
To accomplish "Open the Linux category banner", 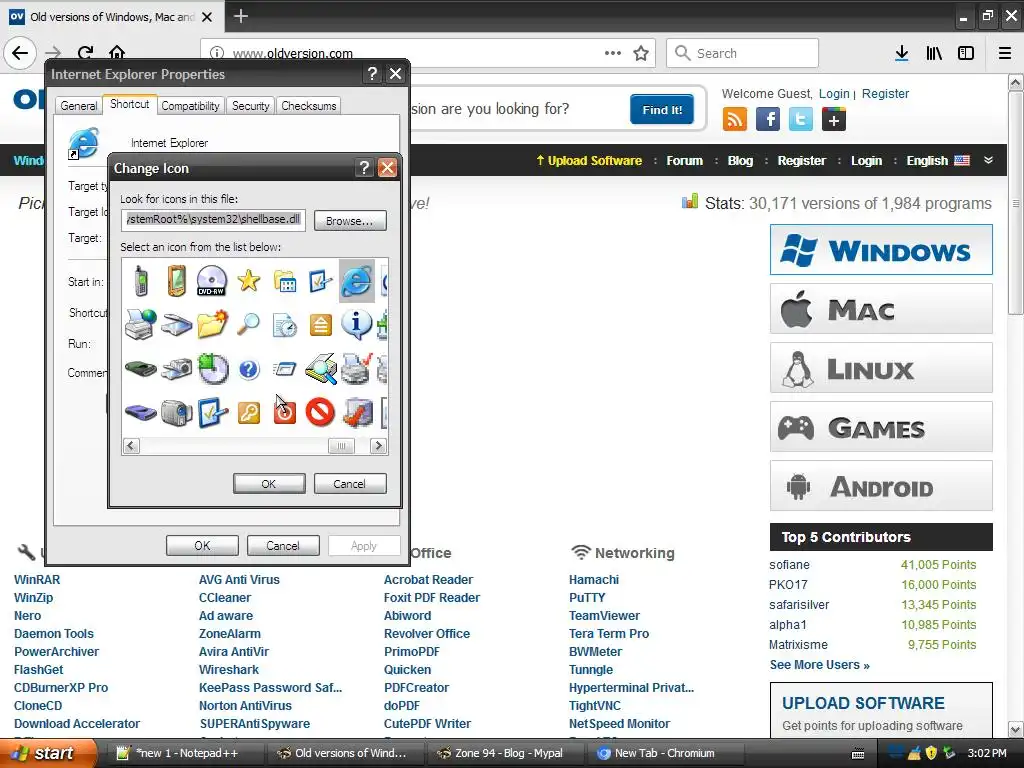I will 881,368.
